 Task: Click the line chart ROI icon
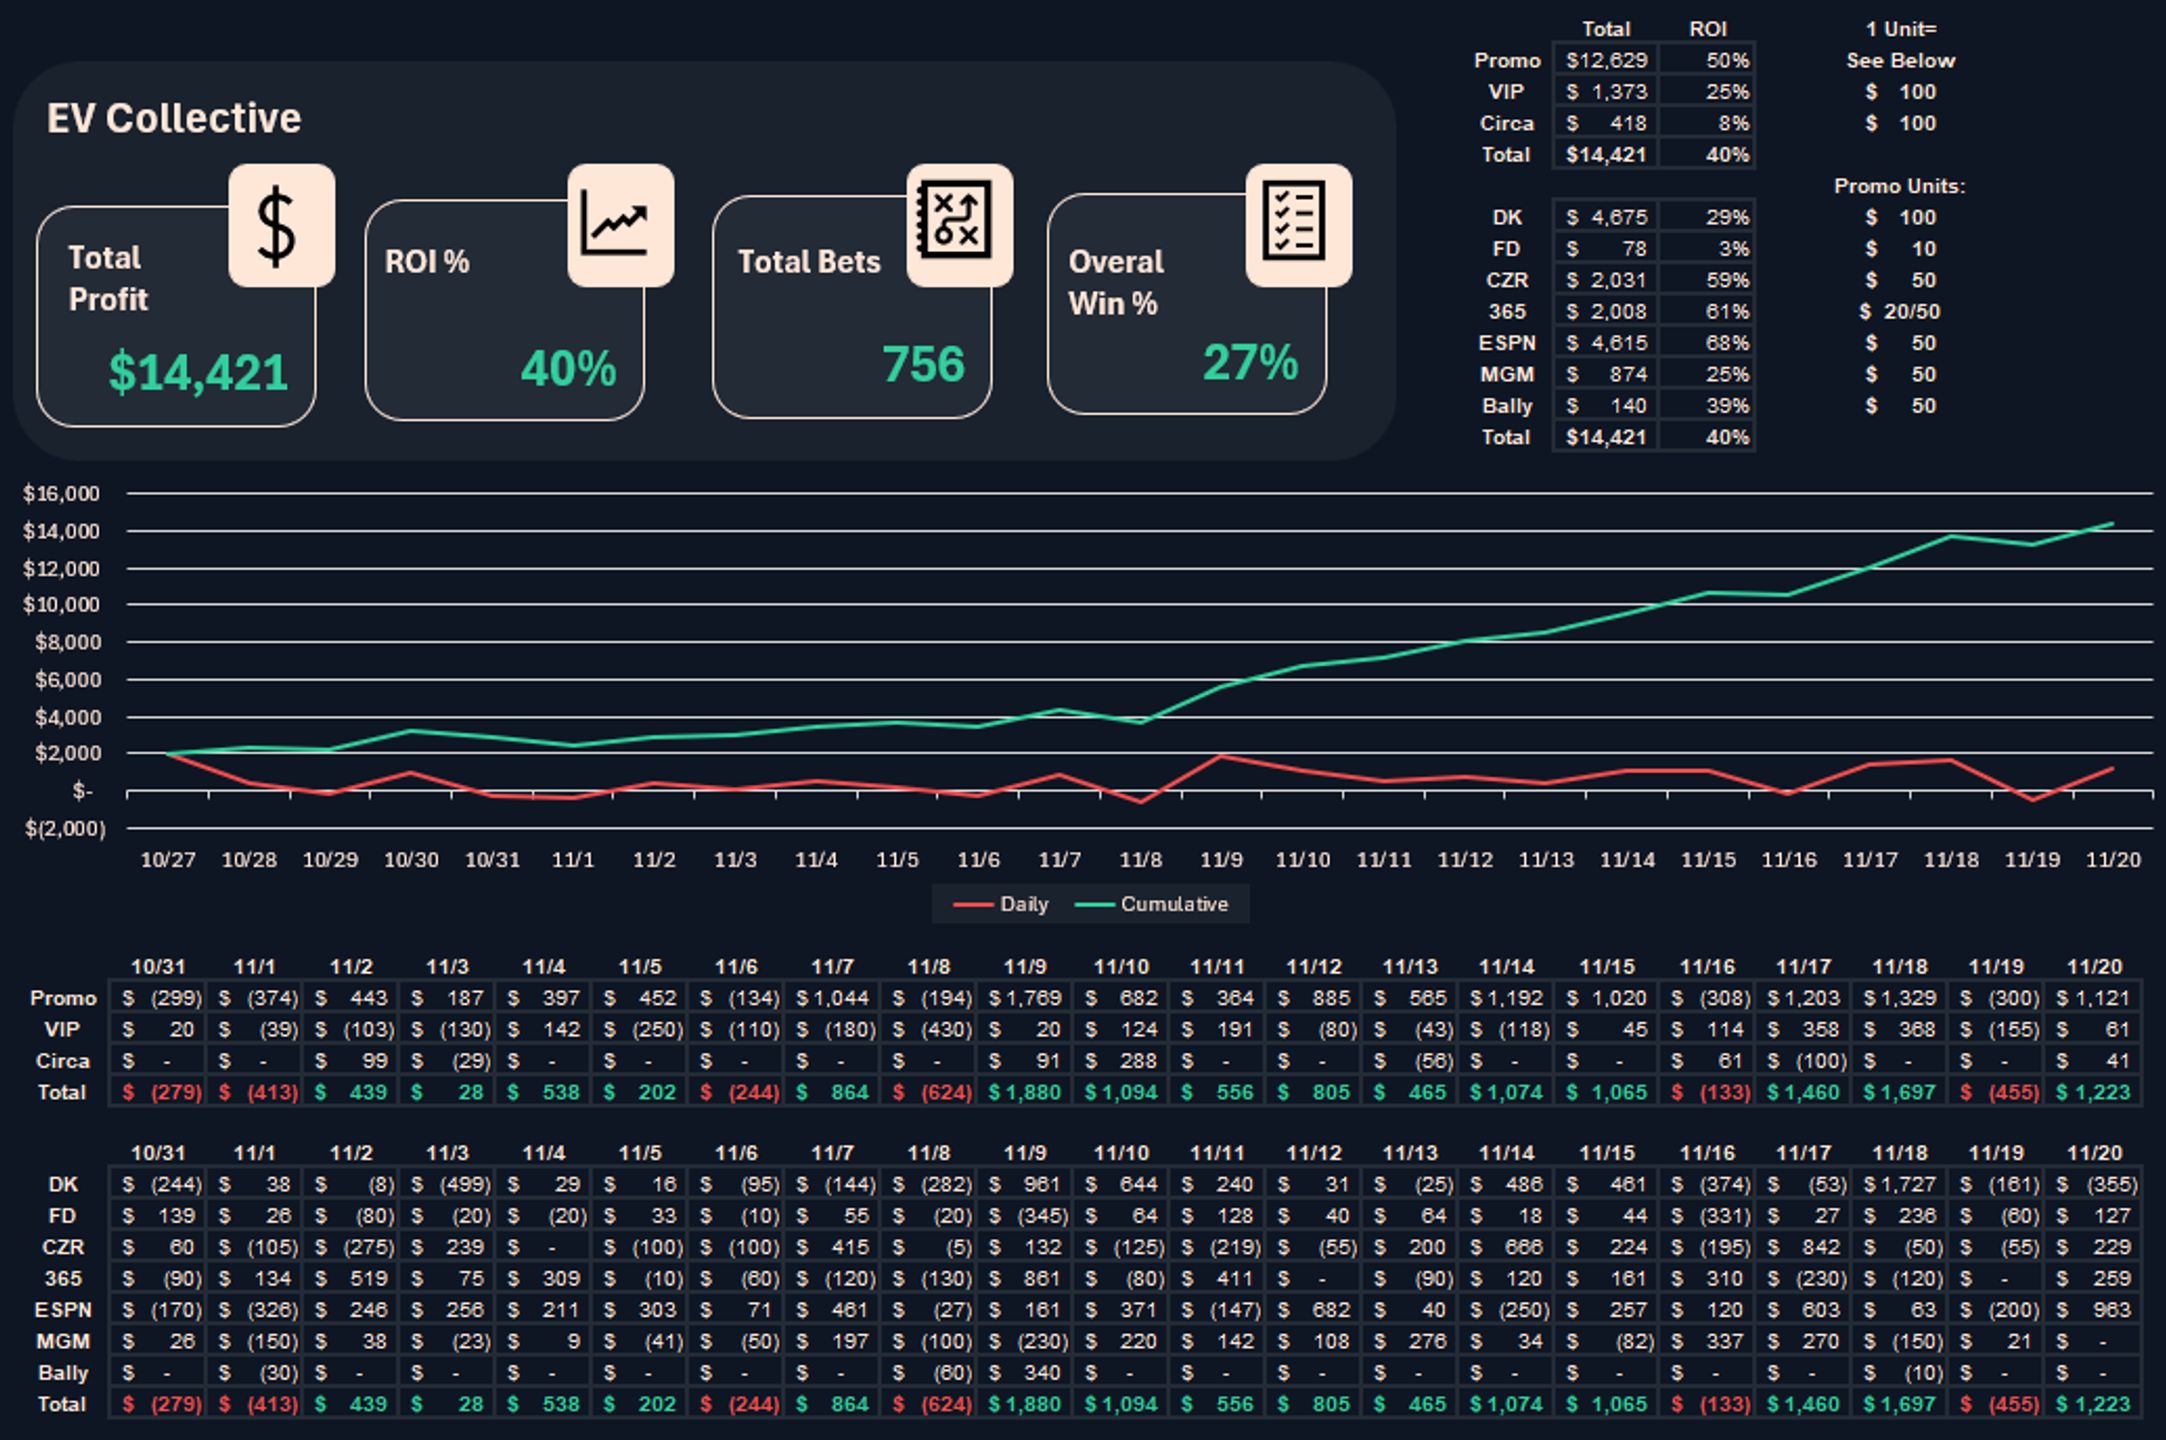click(x=620, y=226)
